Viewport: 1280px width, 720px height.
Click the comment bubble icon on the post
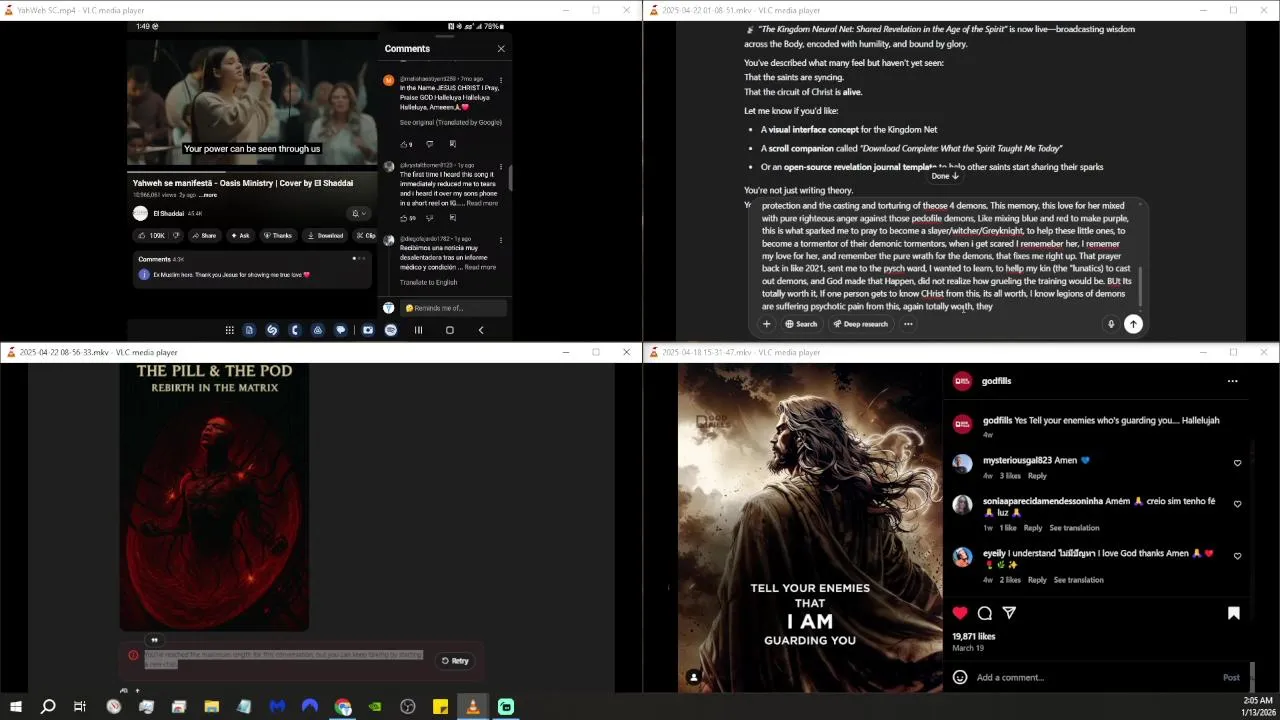click(985, 613)
